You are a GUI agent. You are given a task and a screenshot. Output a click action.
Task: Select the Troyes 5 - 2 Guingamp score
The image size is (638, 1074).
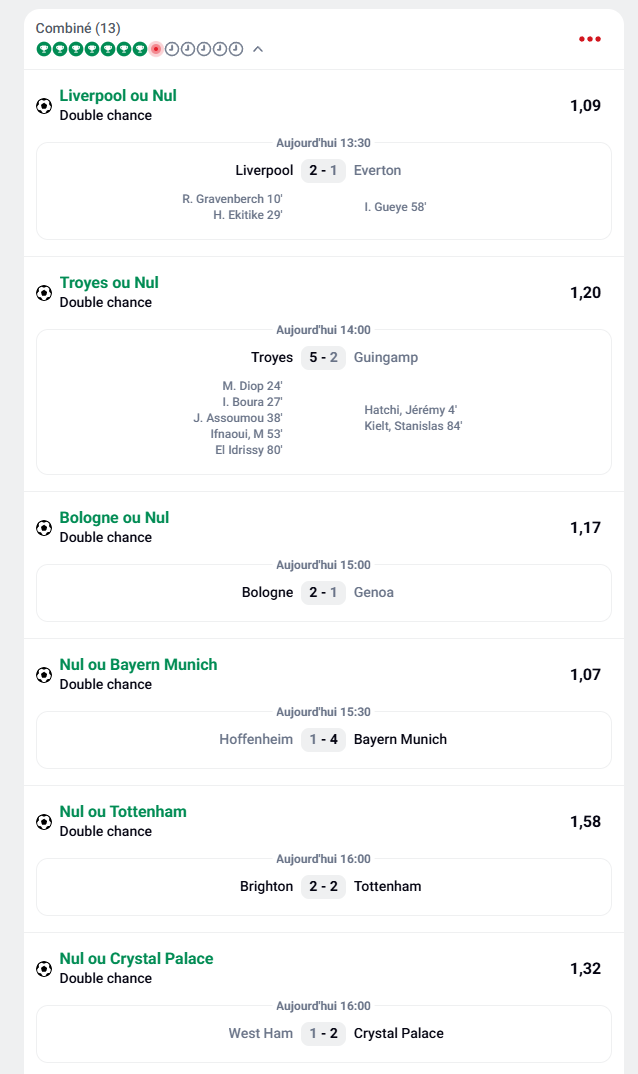coord(323,358)
